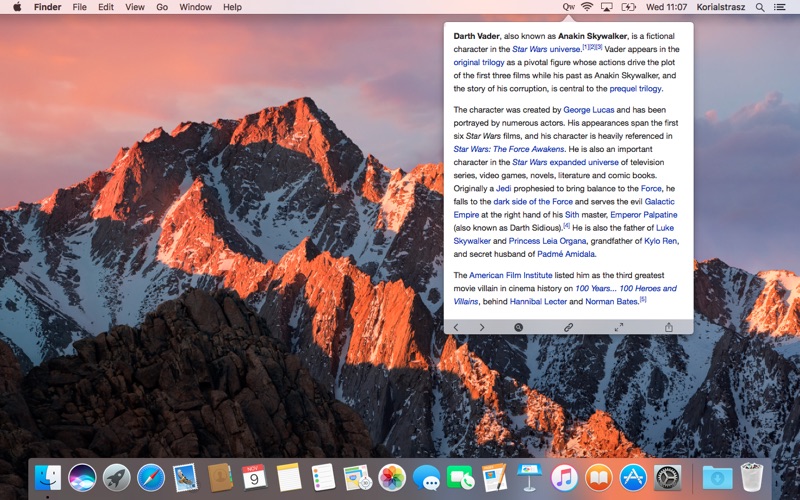Open Reminders in the Dock

[323, 478]
